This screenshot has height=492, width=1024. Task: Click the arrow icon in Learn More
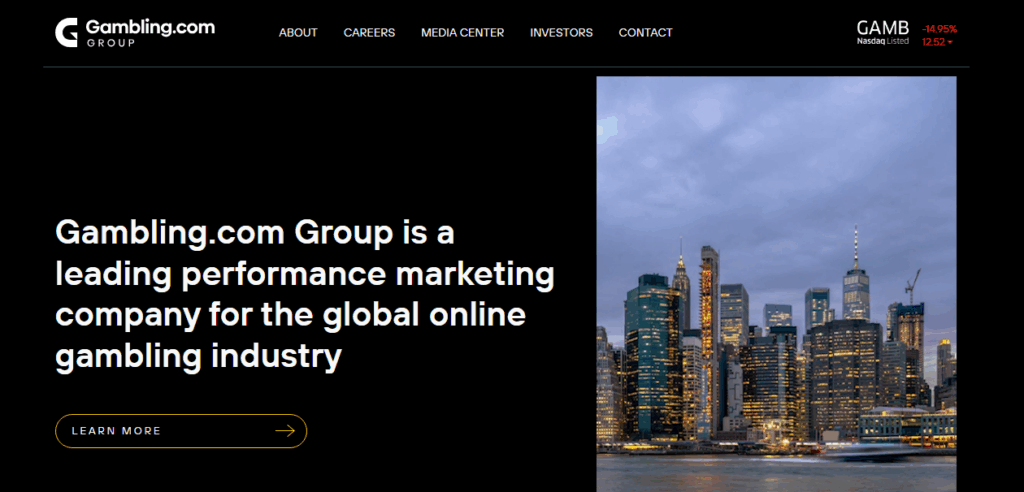pos(285,431)
